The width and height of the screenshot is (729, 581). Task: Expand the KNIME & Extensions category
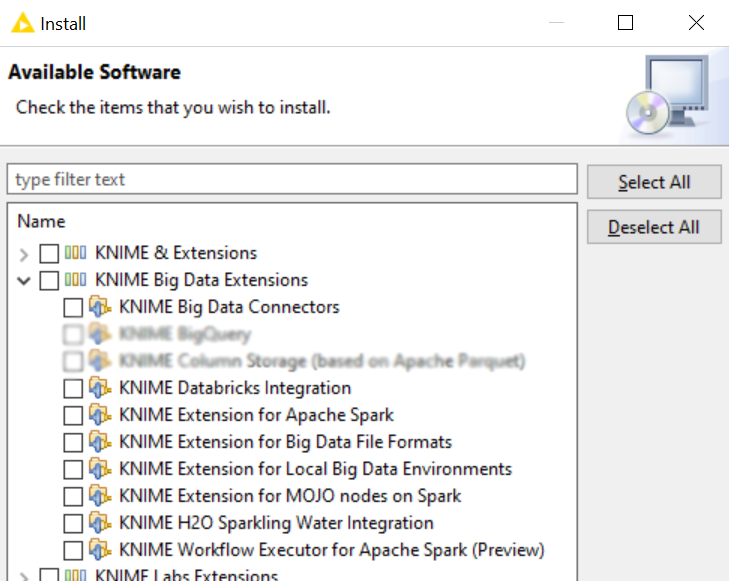[x=24, y=254]
